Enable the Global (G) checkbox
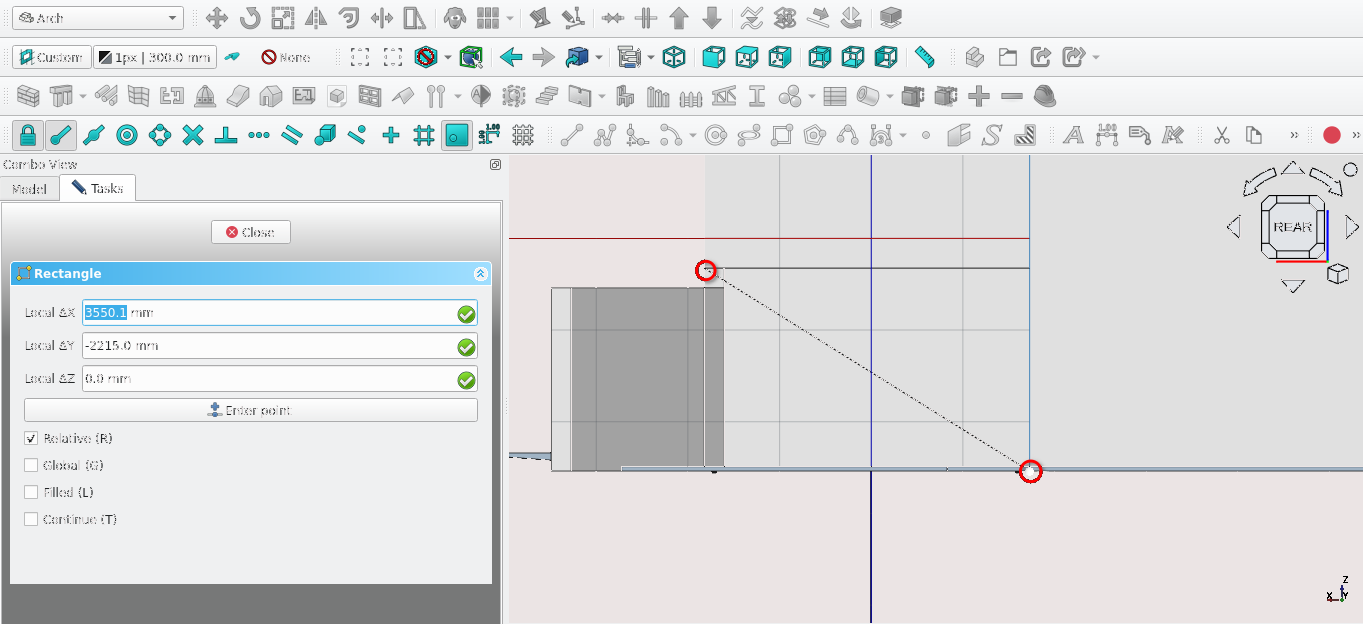This screenshot has height=624, width=1363. (31, 466)
